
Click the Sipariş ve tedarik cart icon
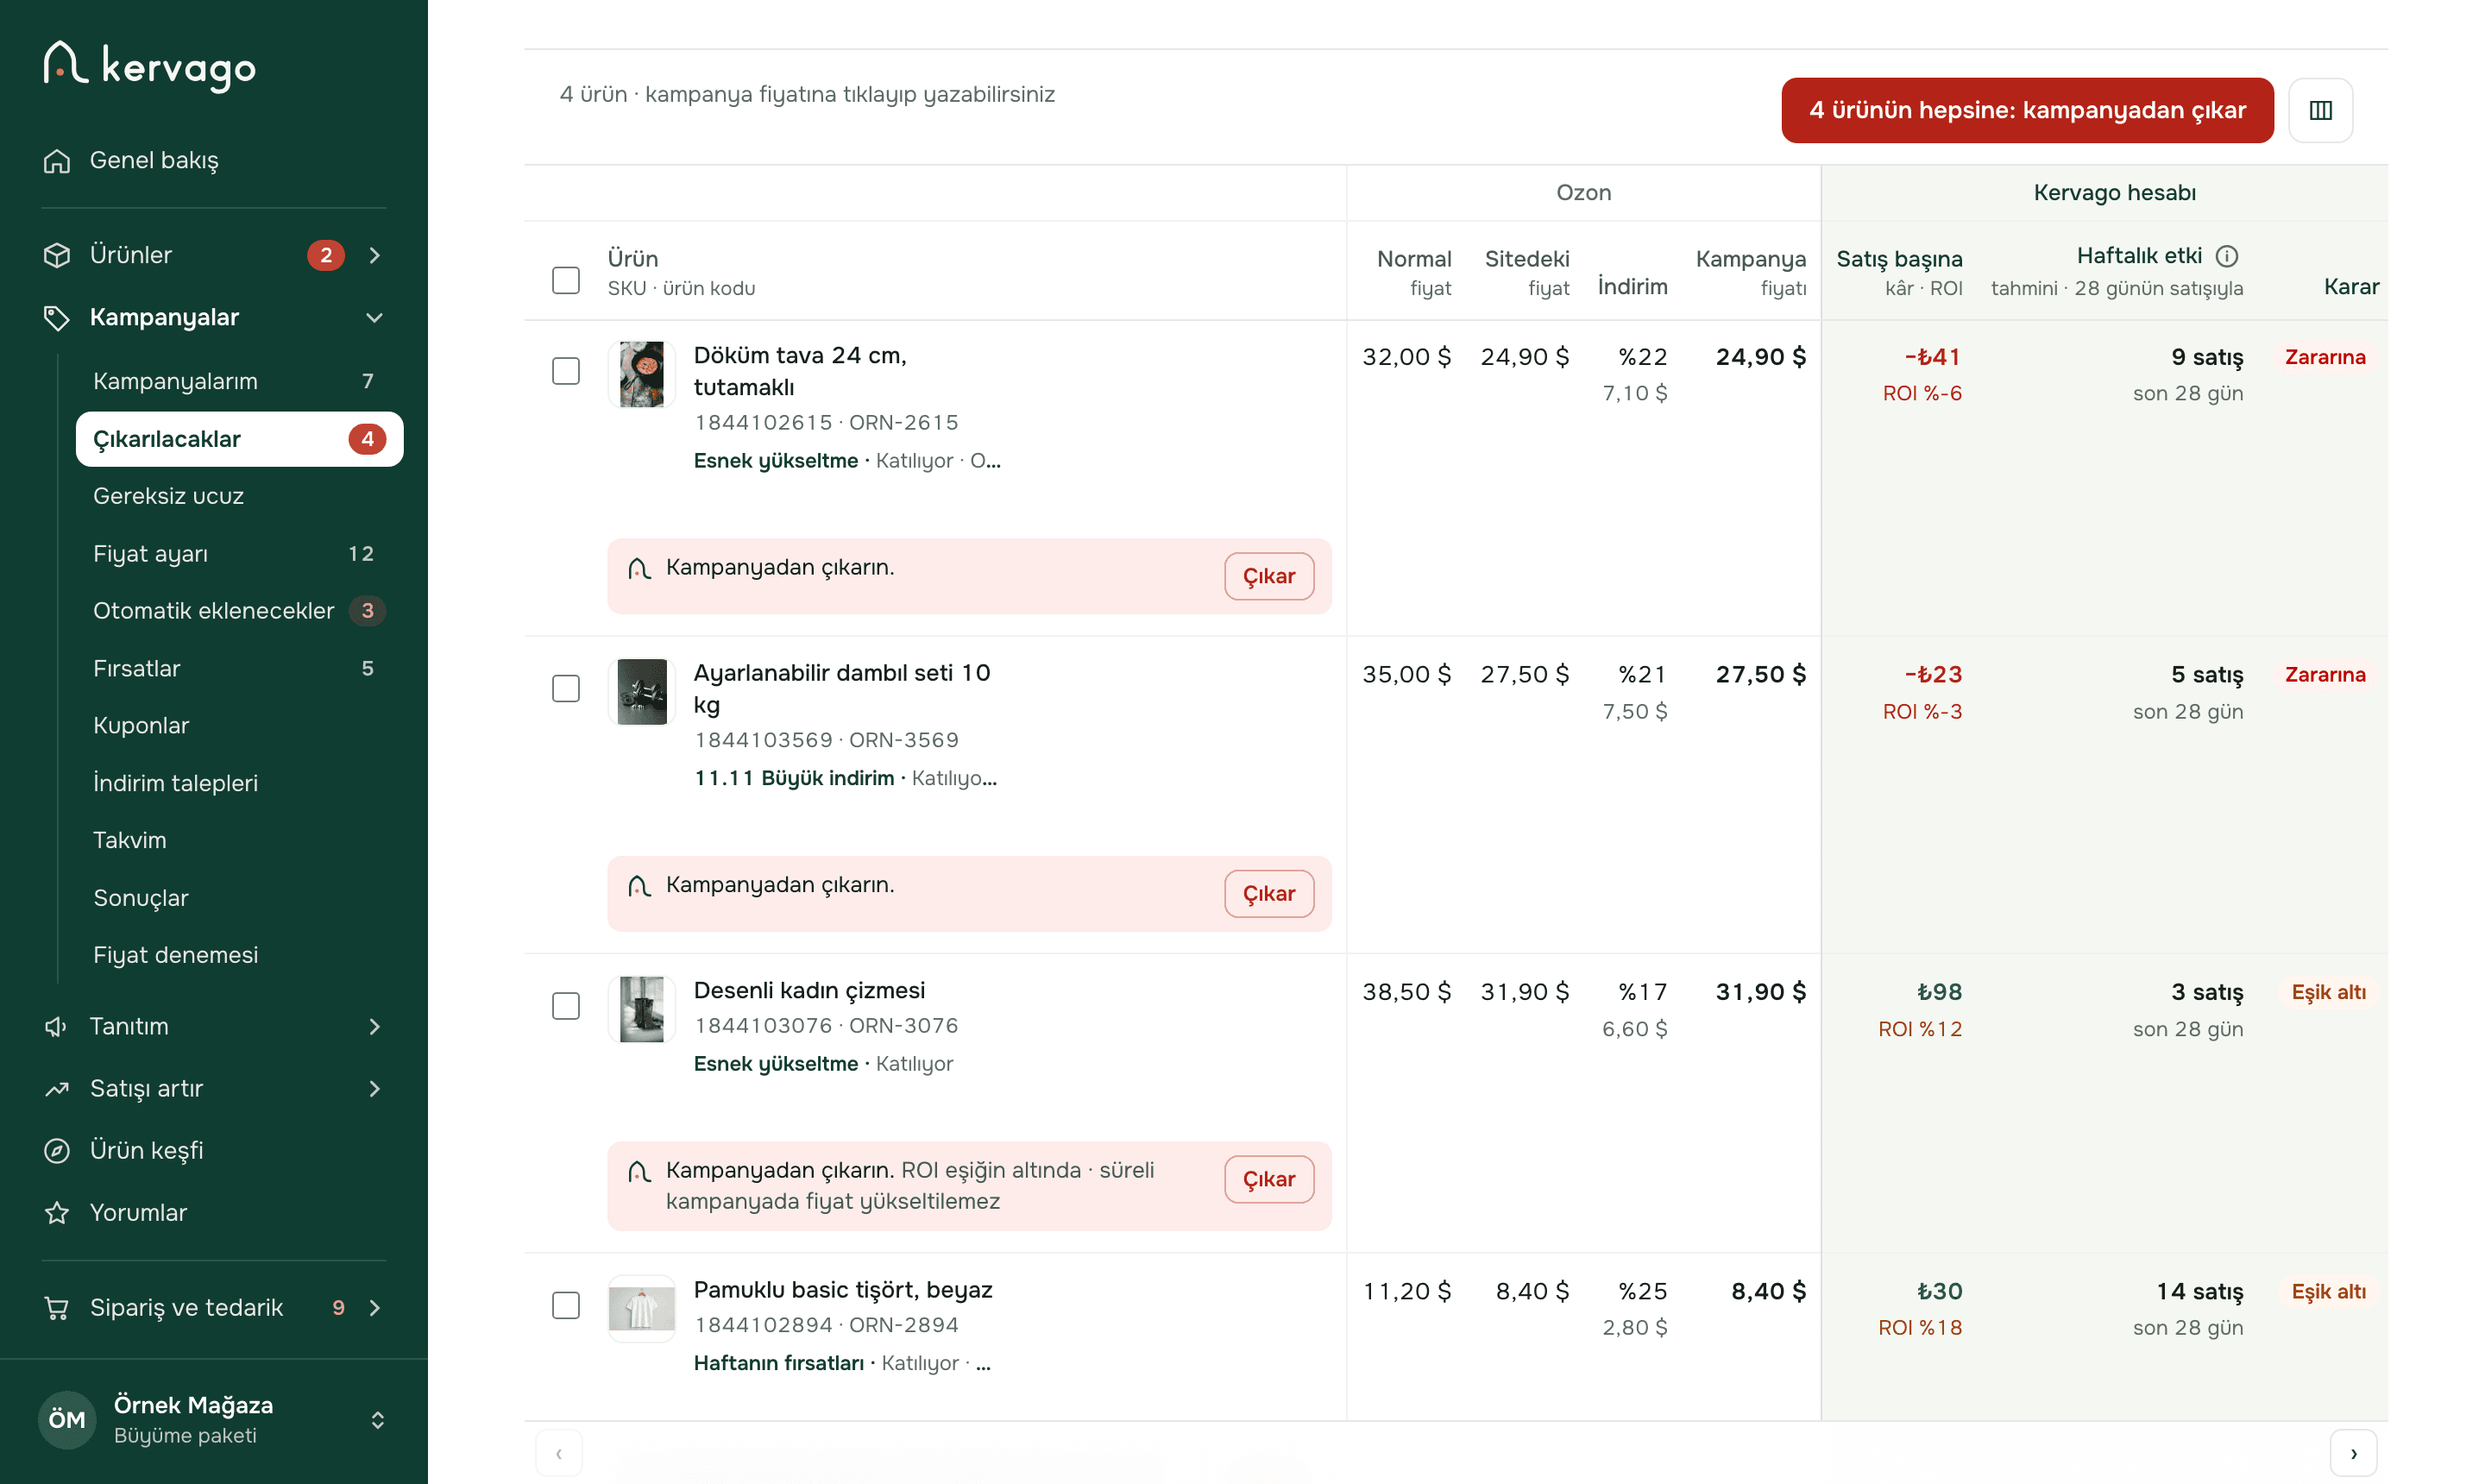pyautogui.click(x=57, y=1308)
